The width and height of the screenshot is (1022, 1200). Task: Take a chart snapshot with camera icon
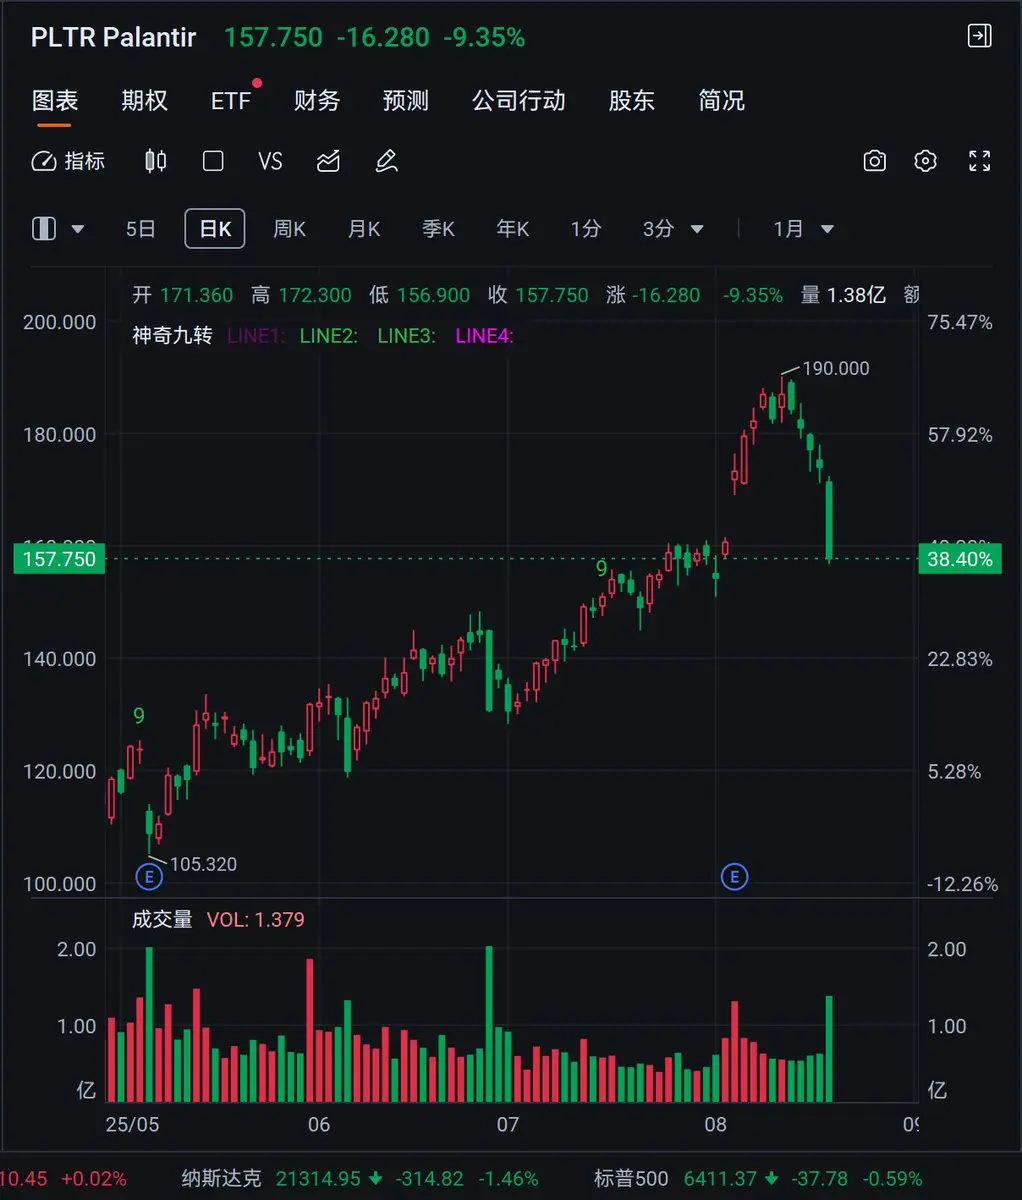pos(875,161)
